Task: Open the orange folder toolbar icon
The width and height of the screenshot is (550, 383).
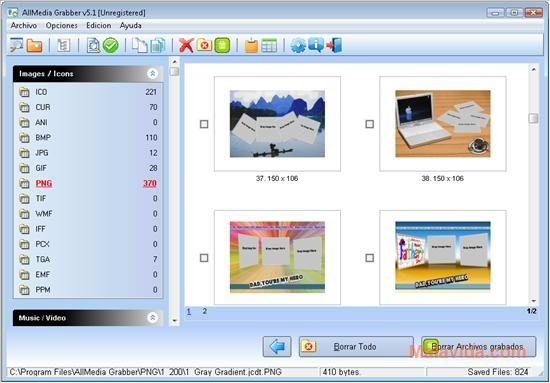Action: pyautogui.click(x=34, y=46)
